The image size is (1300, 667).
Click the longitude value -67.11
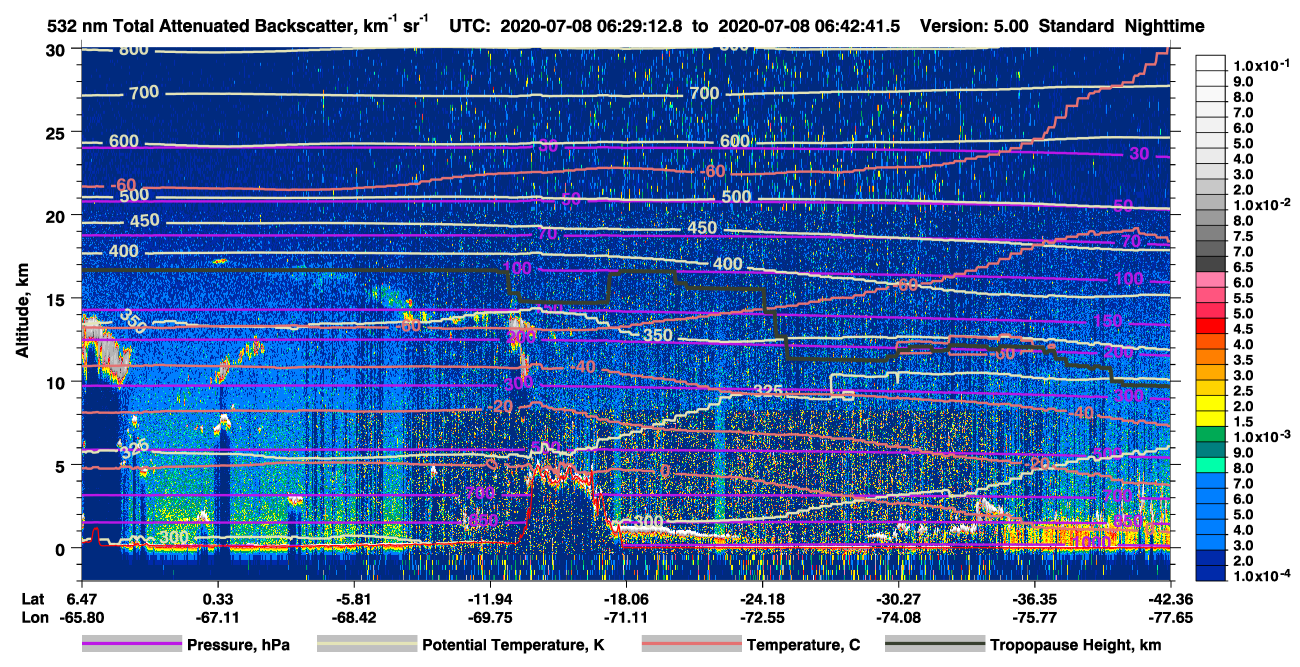pyautogui.click(x=217, y=618)
